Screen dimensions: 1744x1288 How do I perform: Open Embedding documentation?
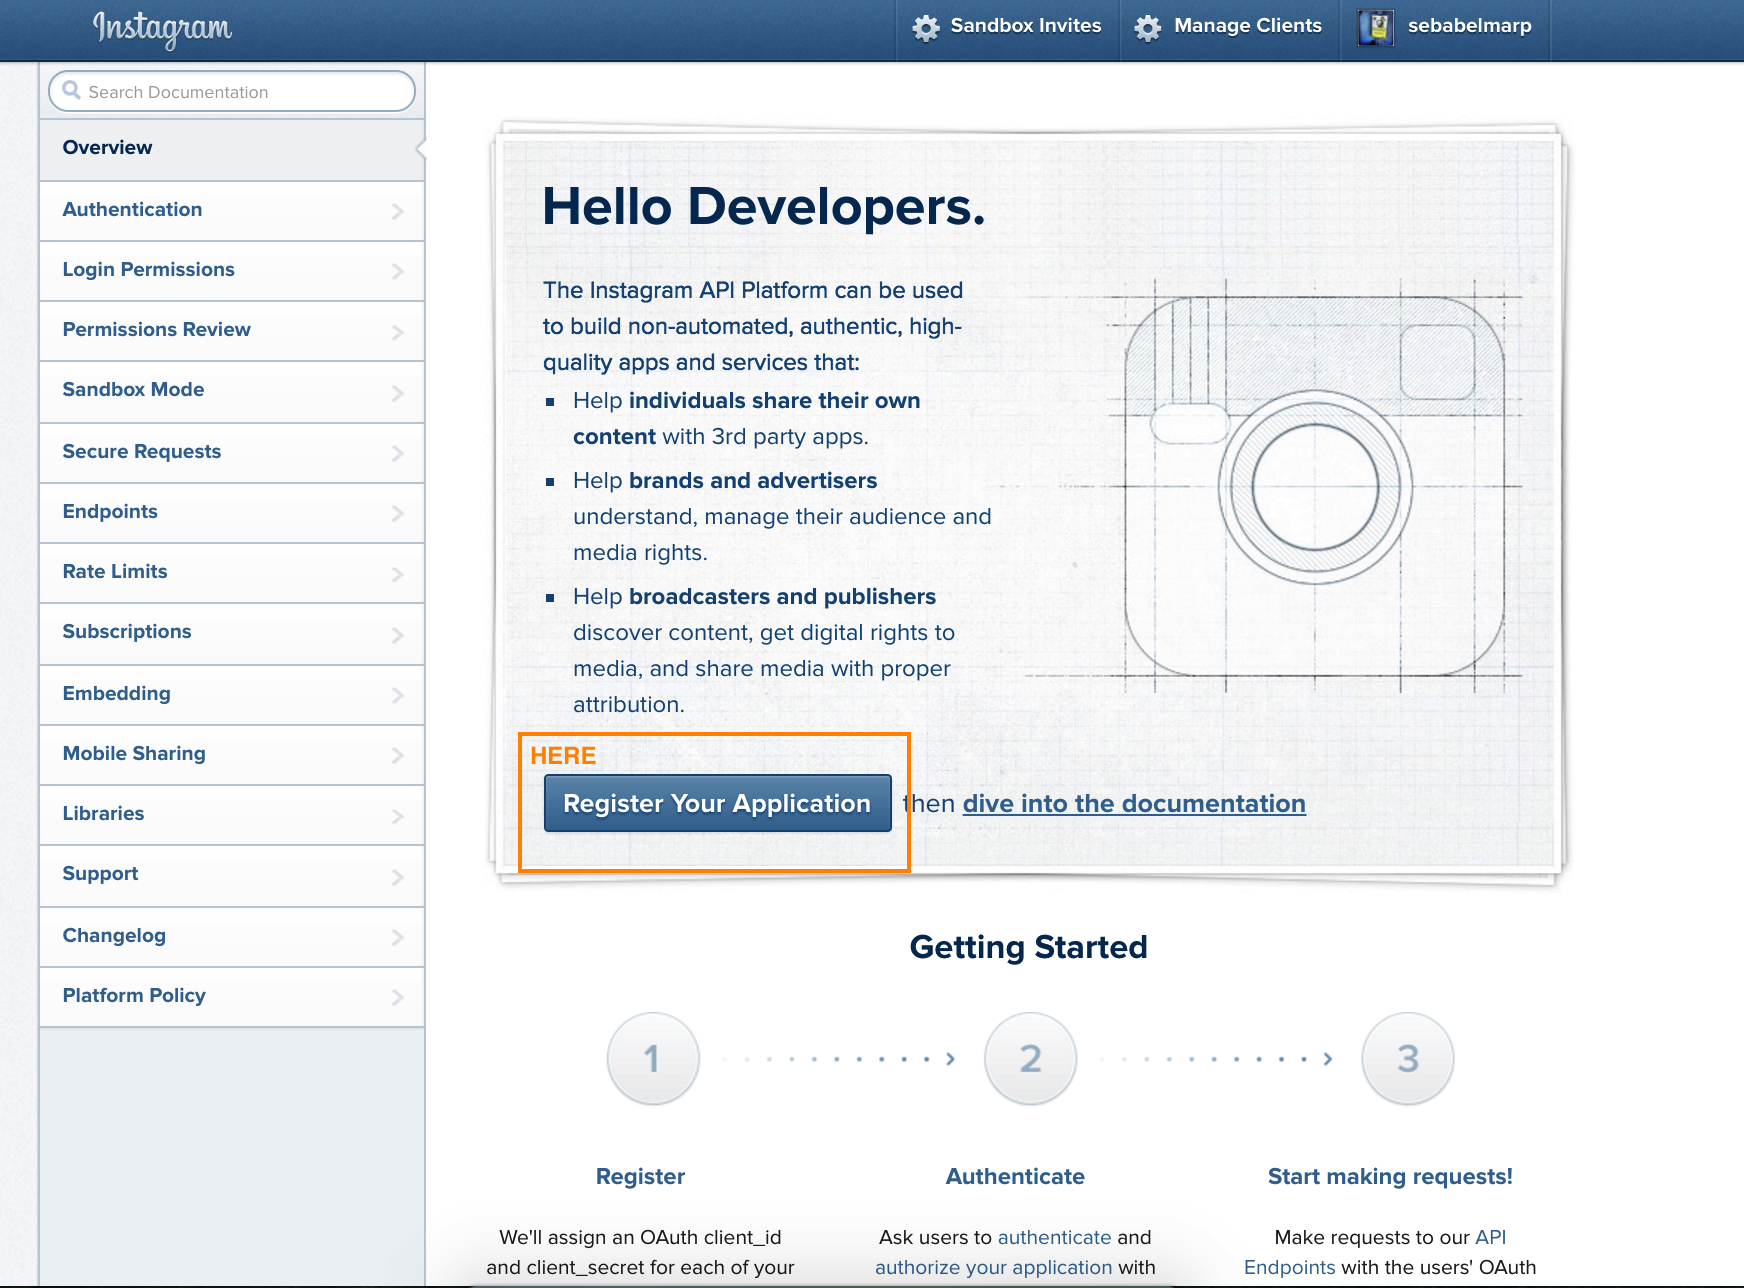click(x=232, y=694)
